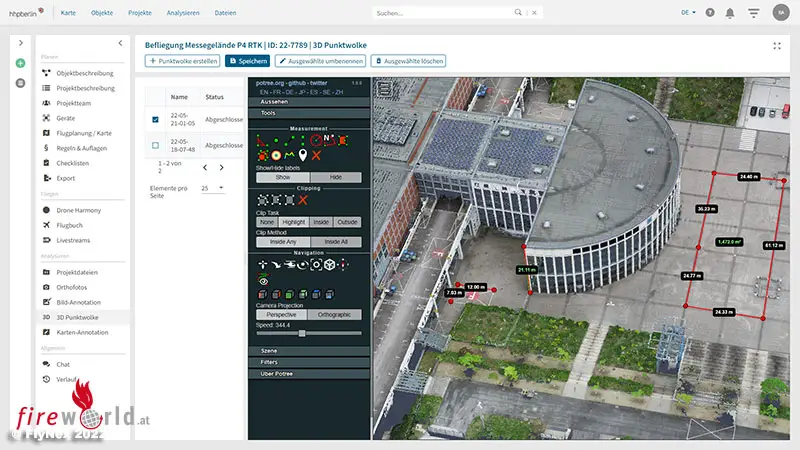Switch camera projection to Orthographic
Screen dimensions: 800x450
(x=334, y=314)
